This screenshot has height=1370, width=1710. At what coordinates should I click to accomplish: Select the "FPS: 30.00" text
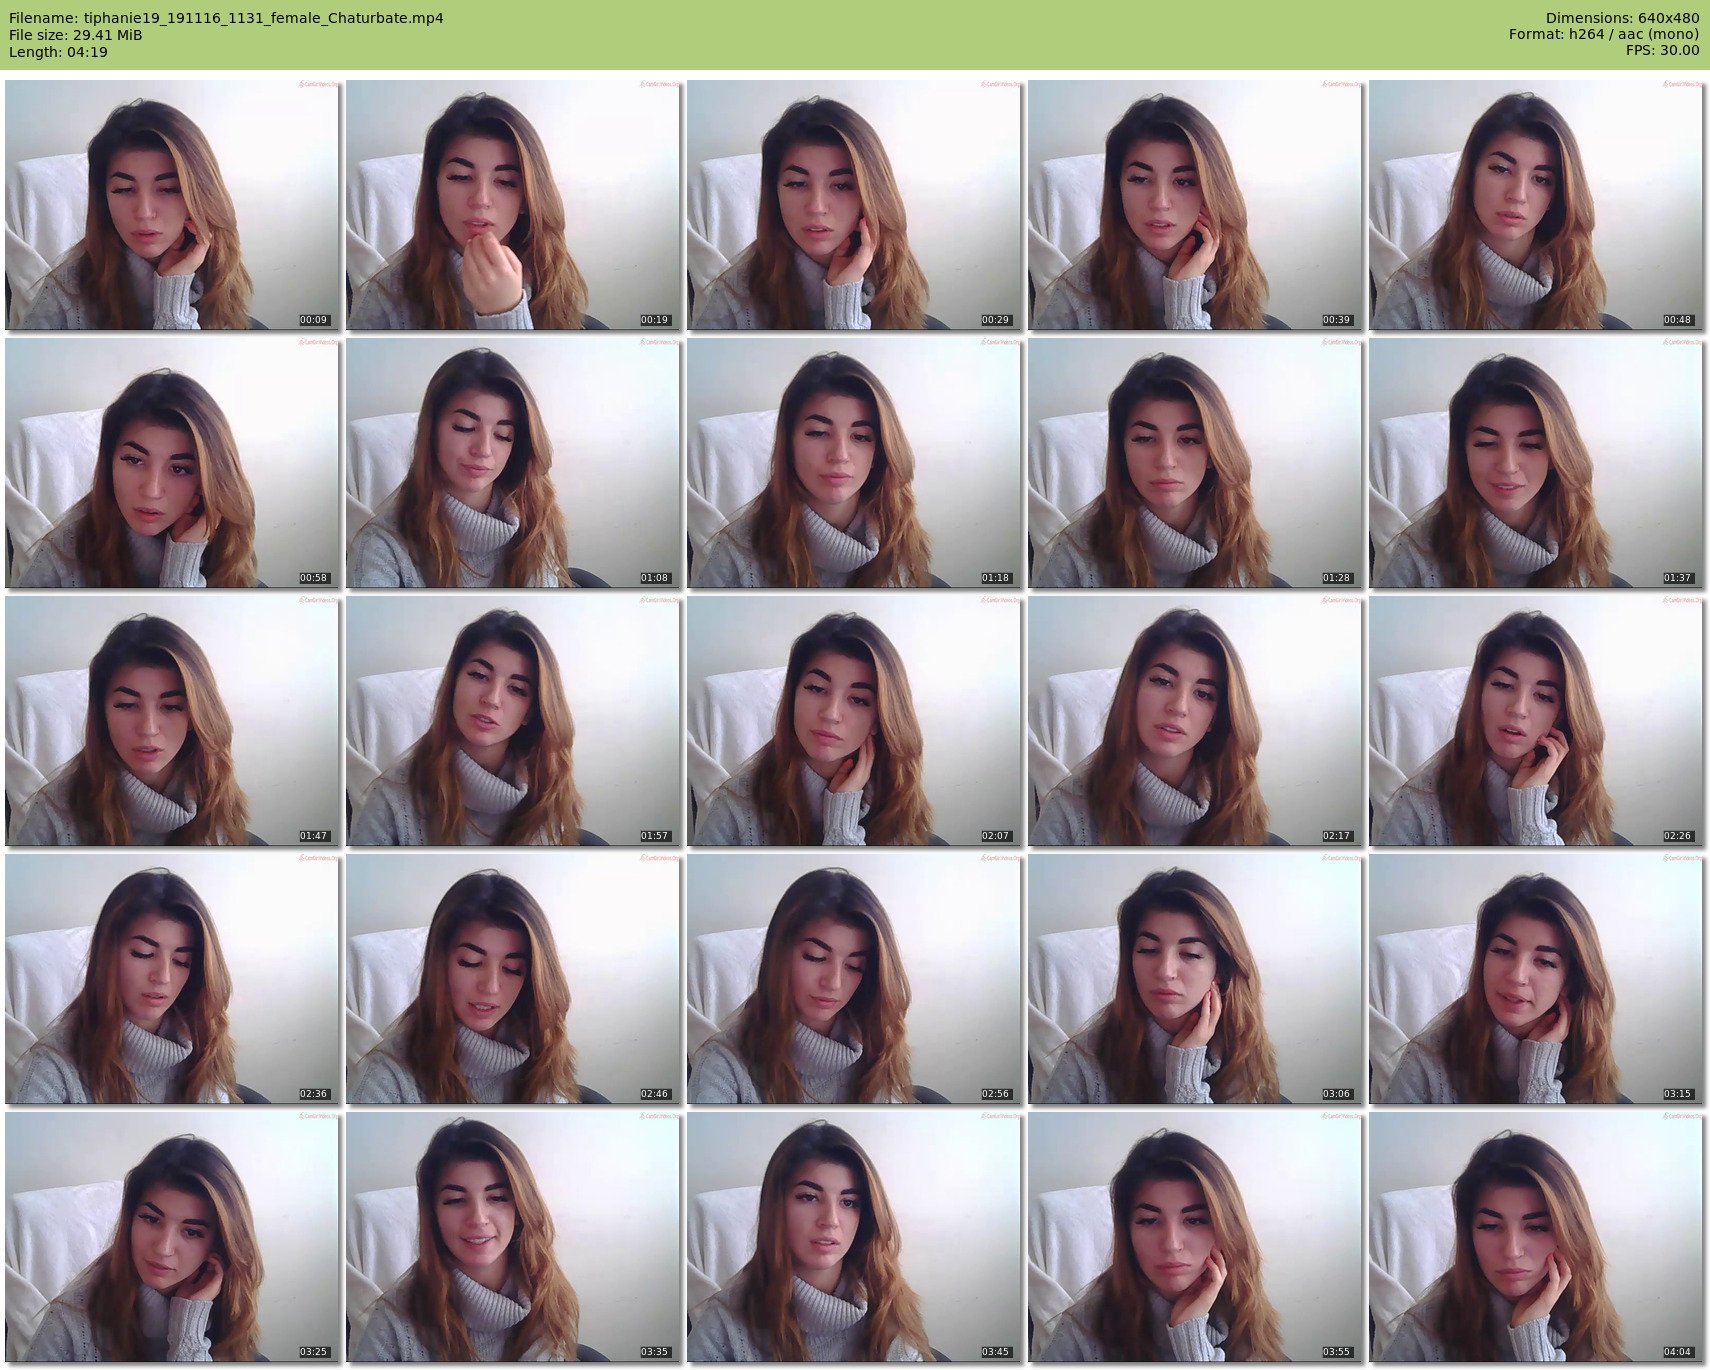tap(1662, 52)
